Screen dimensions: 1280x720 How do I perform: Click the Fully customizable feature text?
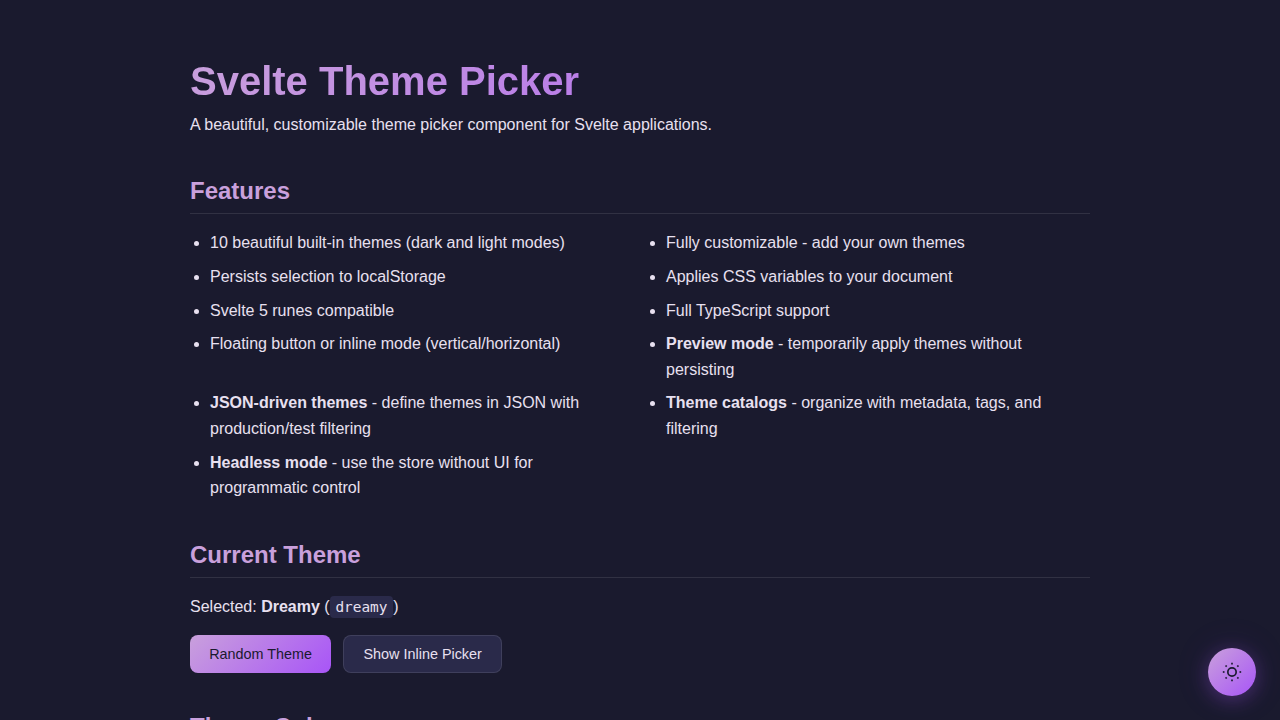click(x=815, y=242)
